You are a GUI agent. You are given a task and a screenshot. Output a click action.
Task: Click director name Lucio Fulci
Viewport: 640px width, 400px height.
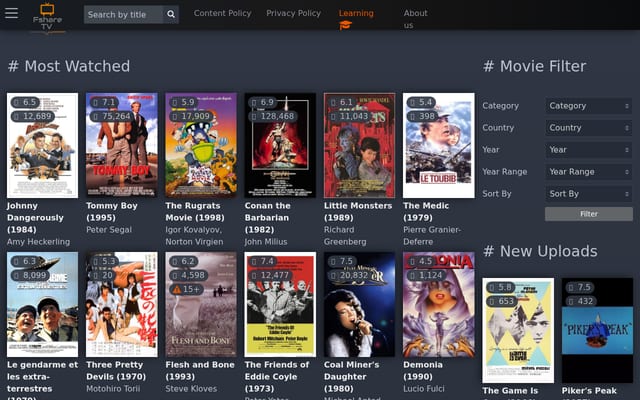point(424,389)
